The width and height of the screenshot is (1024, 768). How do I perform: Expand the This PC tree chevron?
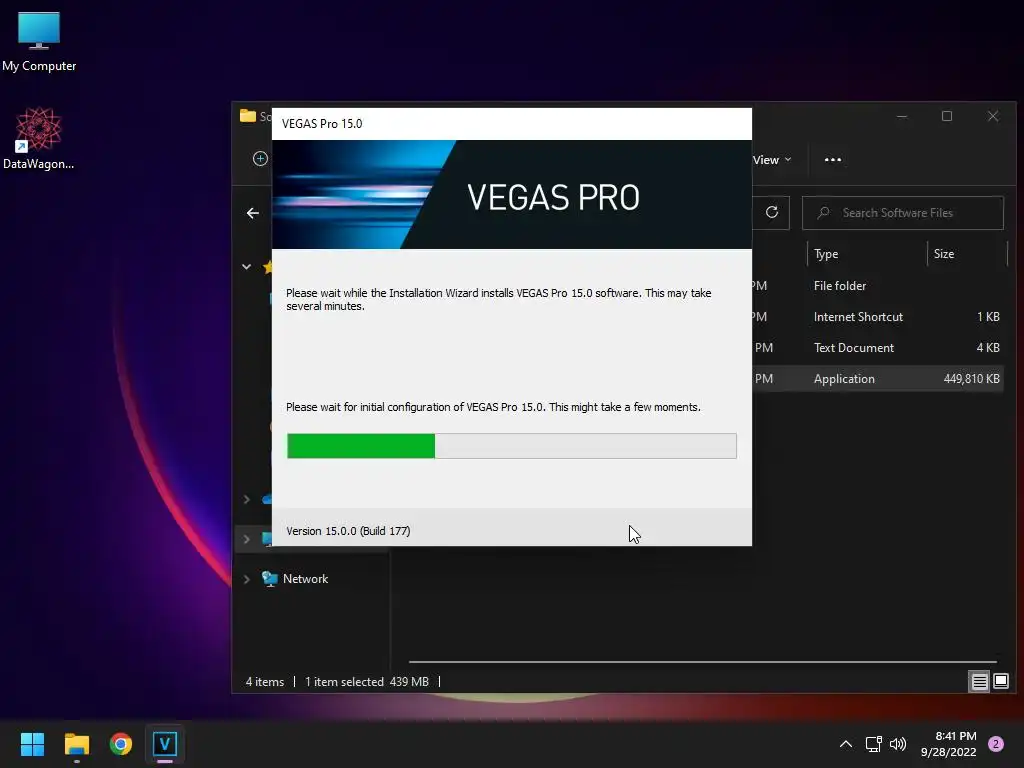[x=246, y=539]
